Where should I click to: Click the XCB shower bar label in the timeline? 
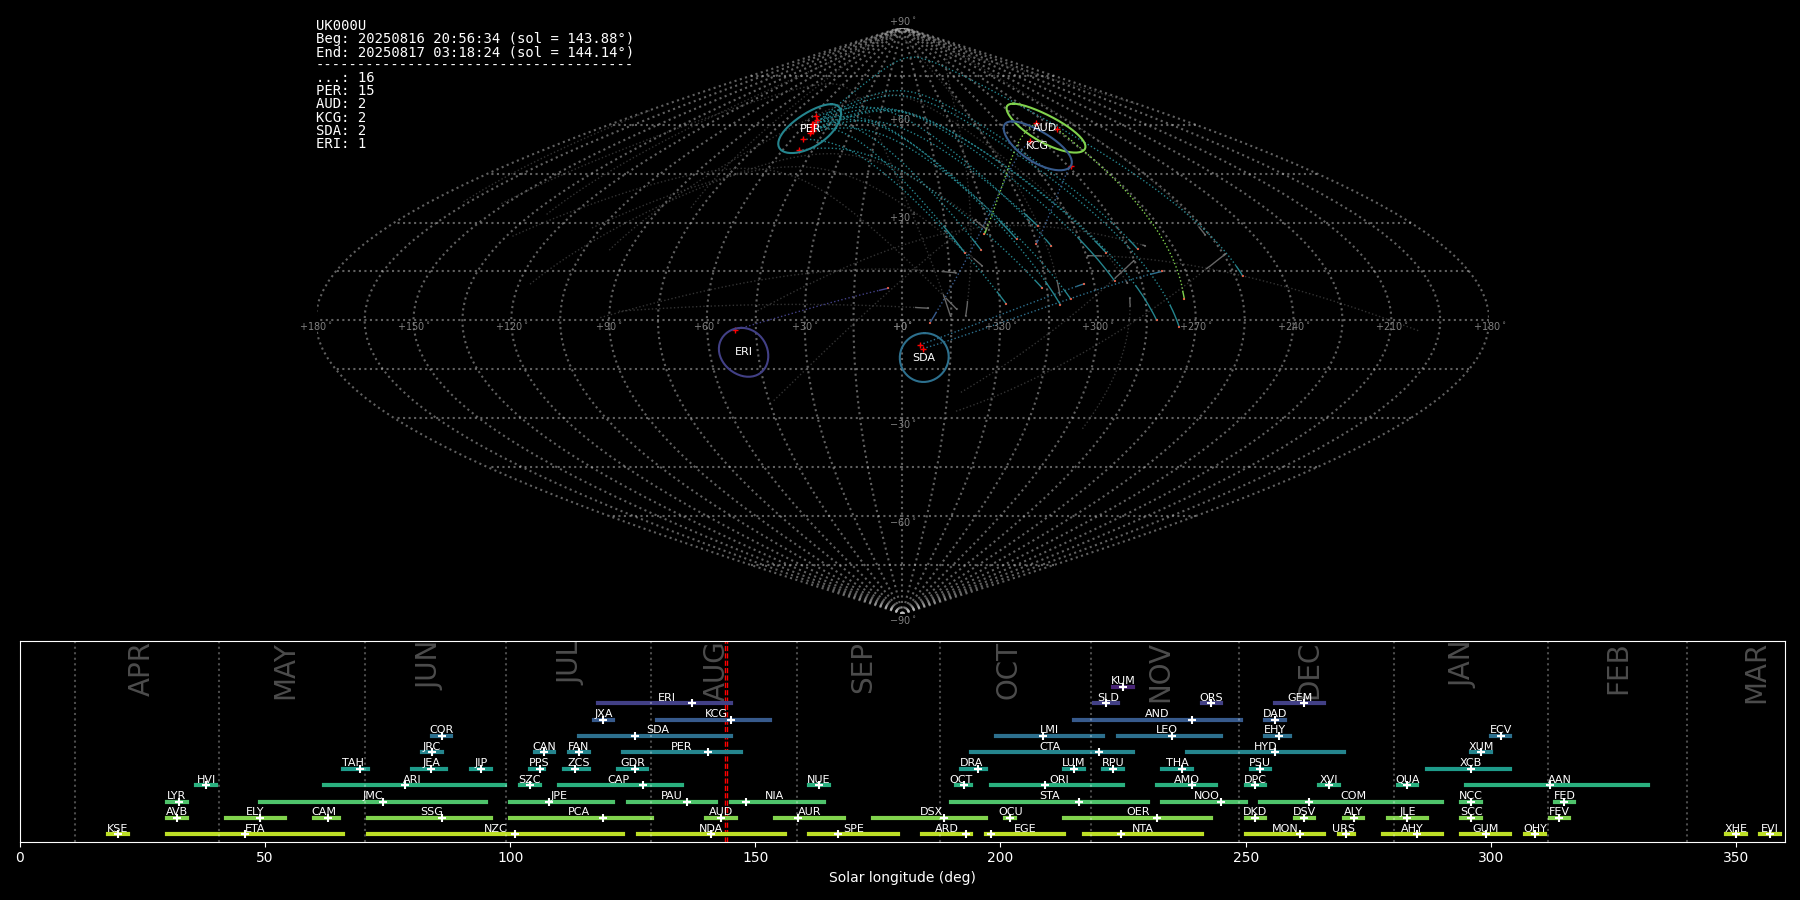[x=1470, y=763]
